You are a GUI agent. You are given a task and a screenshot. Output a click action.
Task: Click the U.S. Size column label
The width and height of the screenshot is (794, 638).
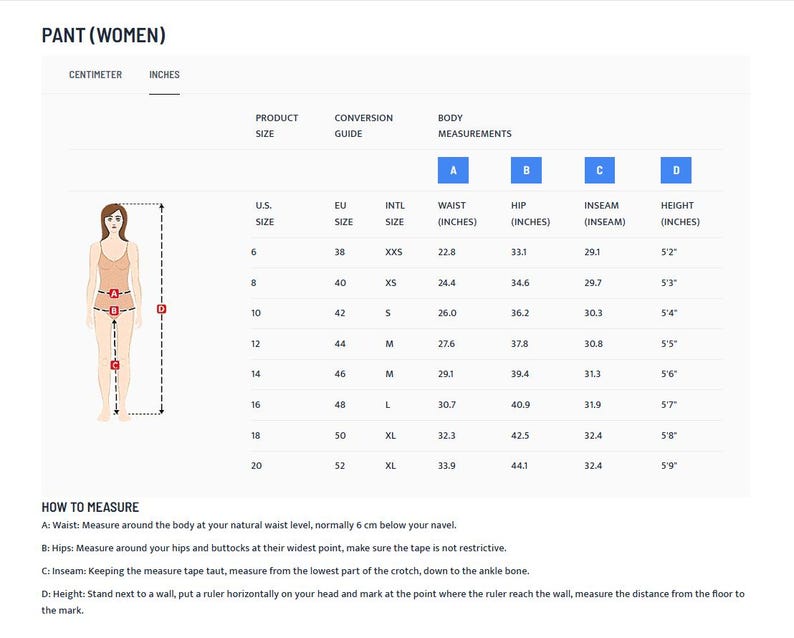click(264, 214)
